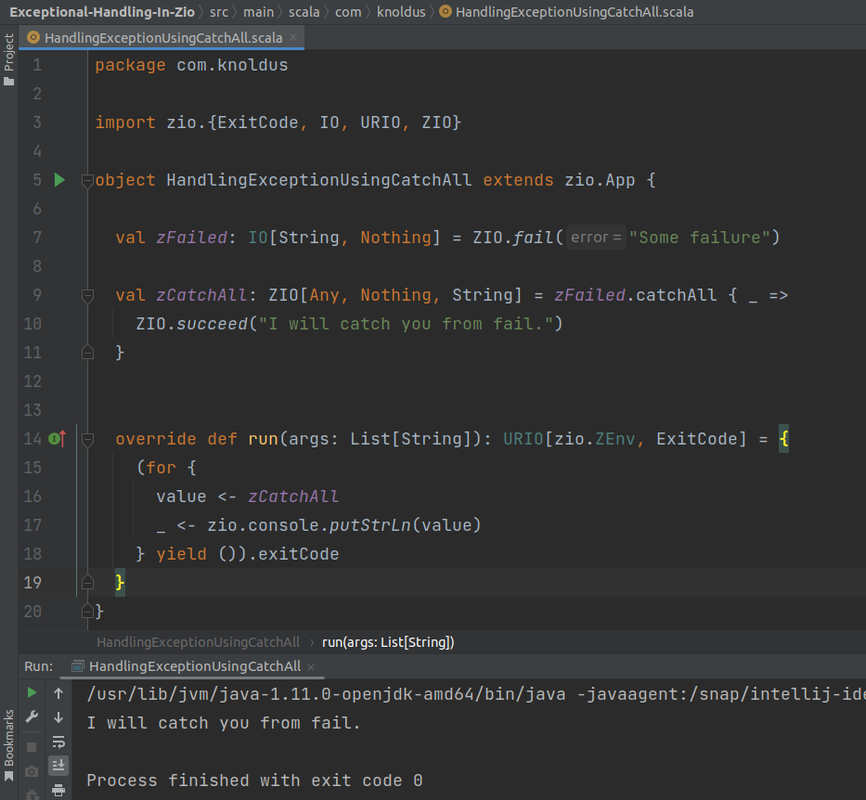Click the highlighted opening brace on line 14
Image resolution: width=866 pixels, height=800 pixels.
click(784, 439)
